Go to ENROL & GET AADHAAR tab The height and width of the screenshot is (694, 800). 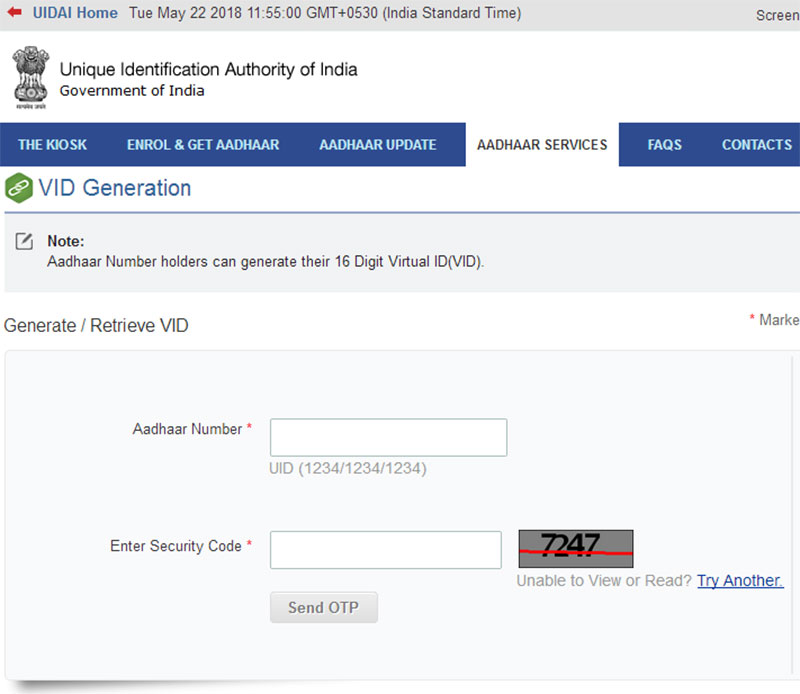(203, 144)
